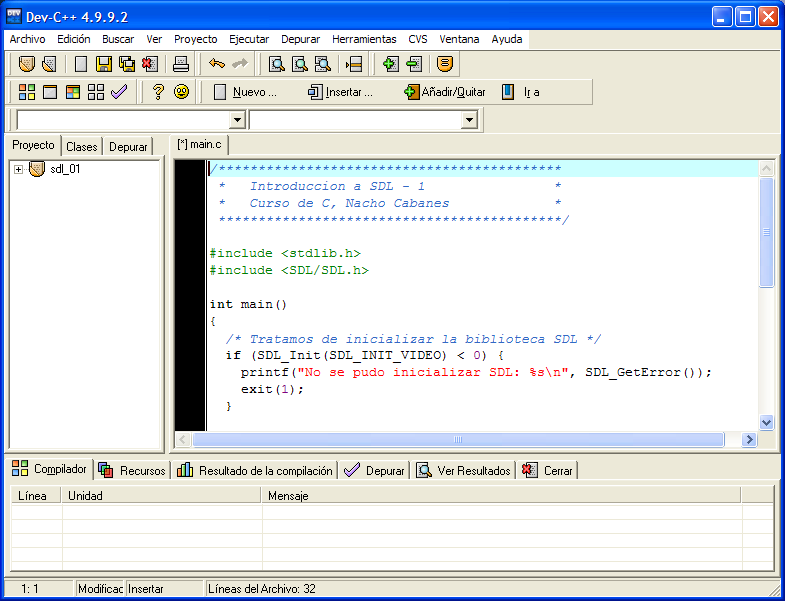Open project or file toolbar icon

click(x=27, y=64)
